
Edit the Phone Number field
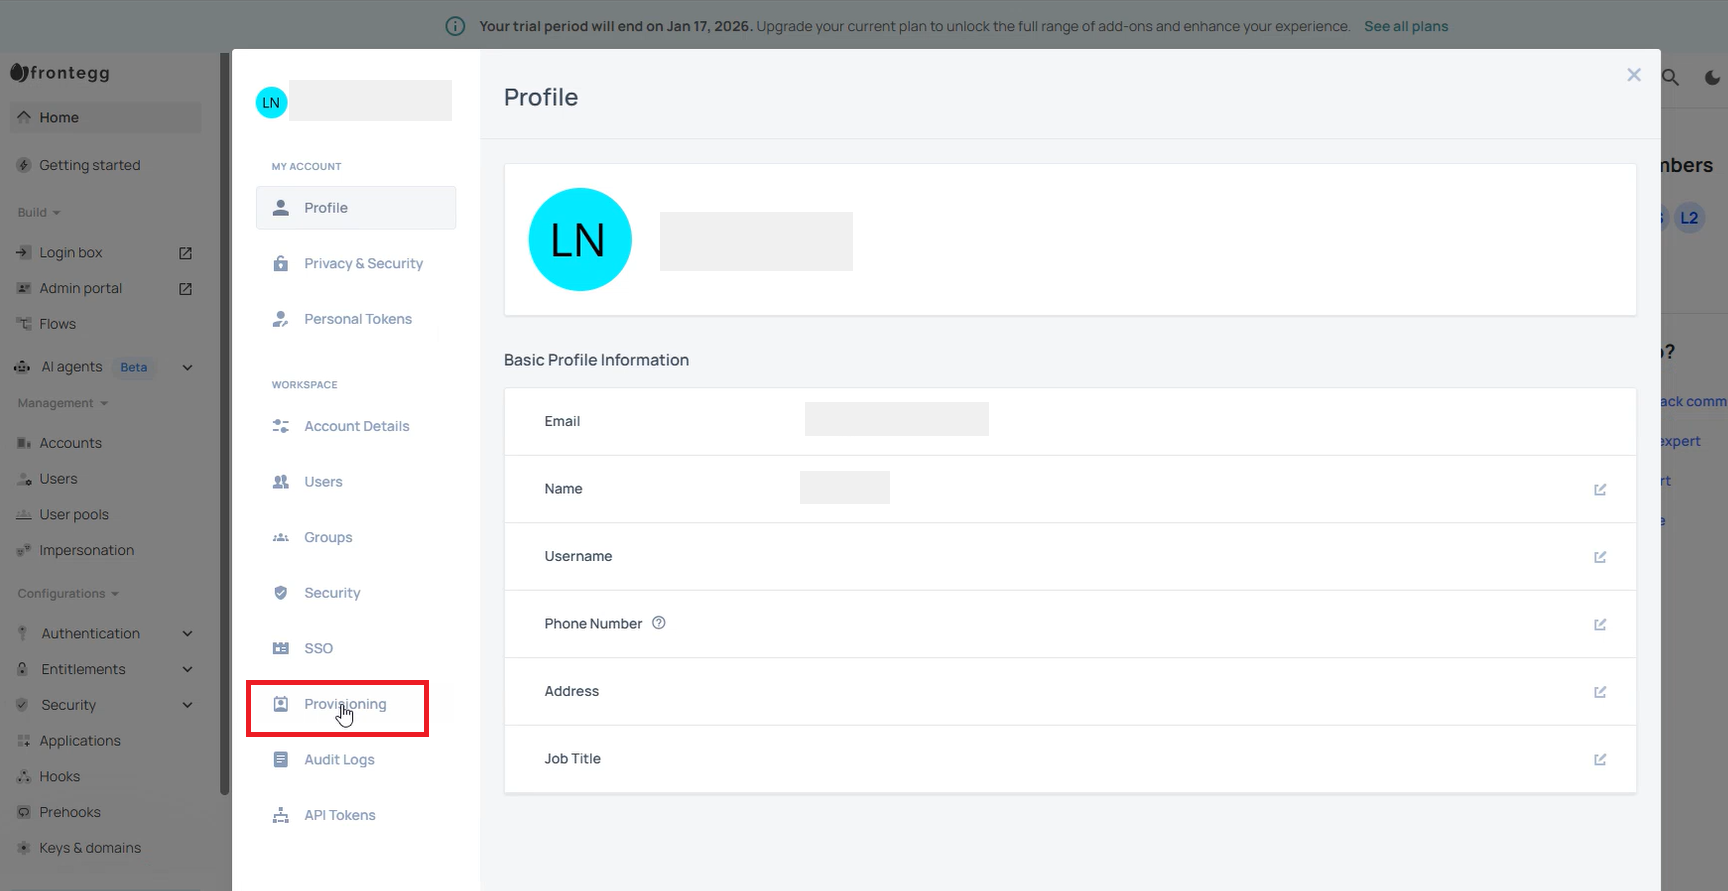pyautogui.click(x=1600, y=624)
